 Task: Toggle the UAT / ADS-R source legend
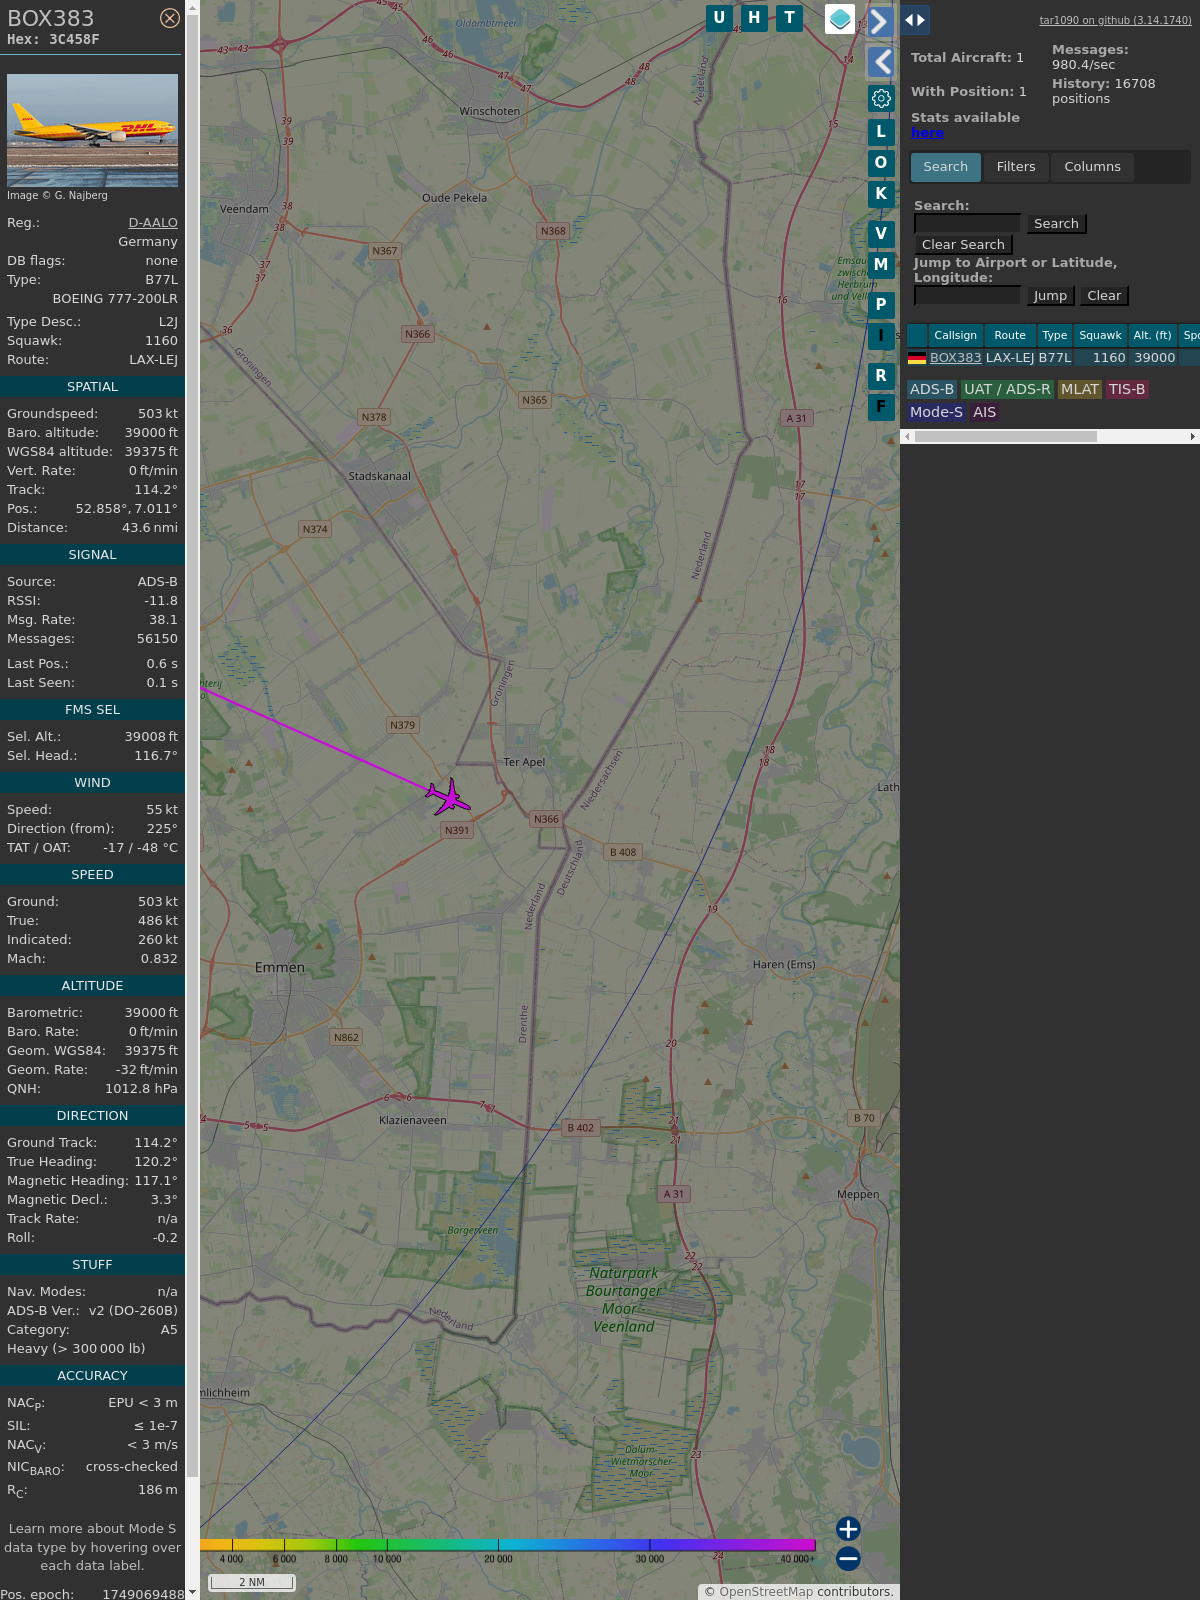coord(1007,390)
